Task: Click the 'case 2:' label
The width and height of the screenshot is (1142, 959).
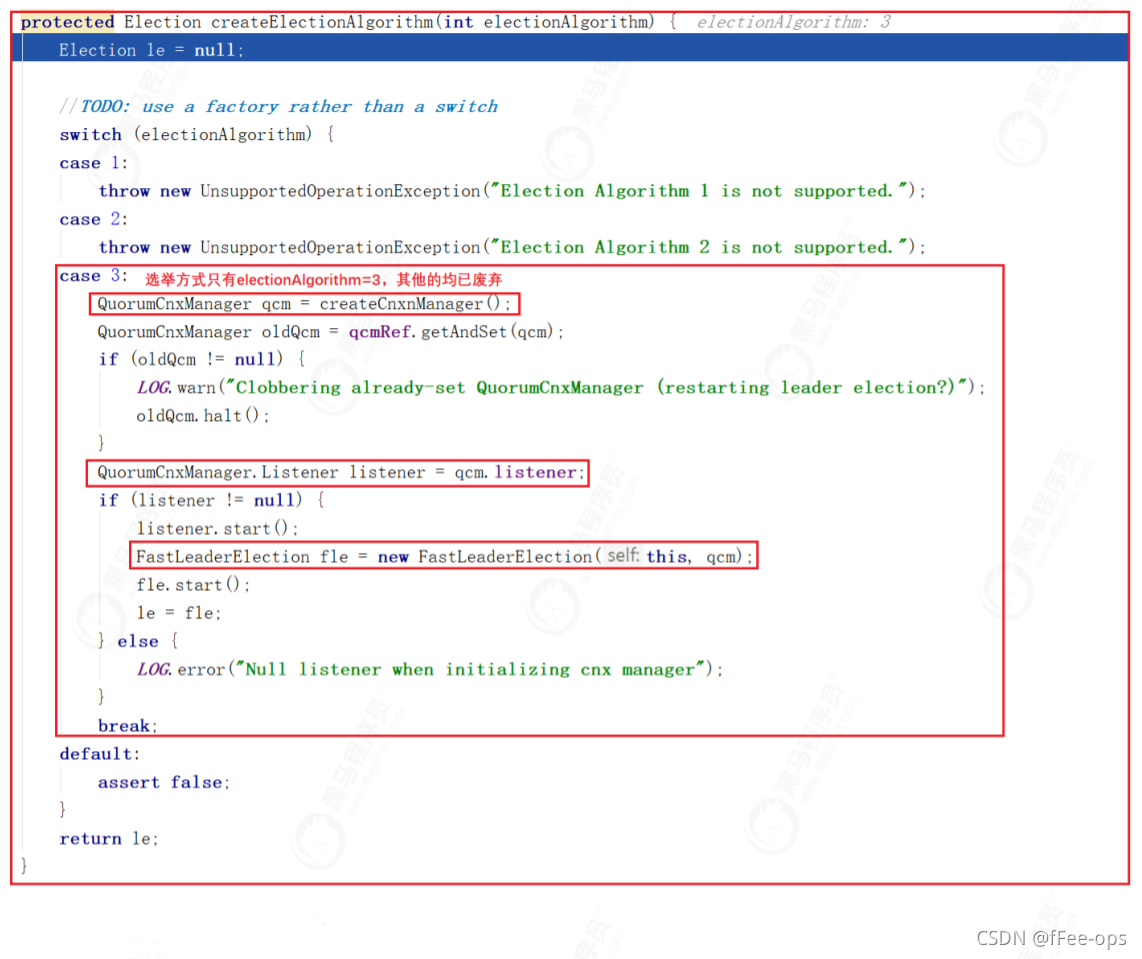Action: pyautogui.click(x=93, y=219)
